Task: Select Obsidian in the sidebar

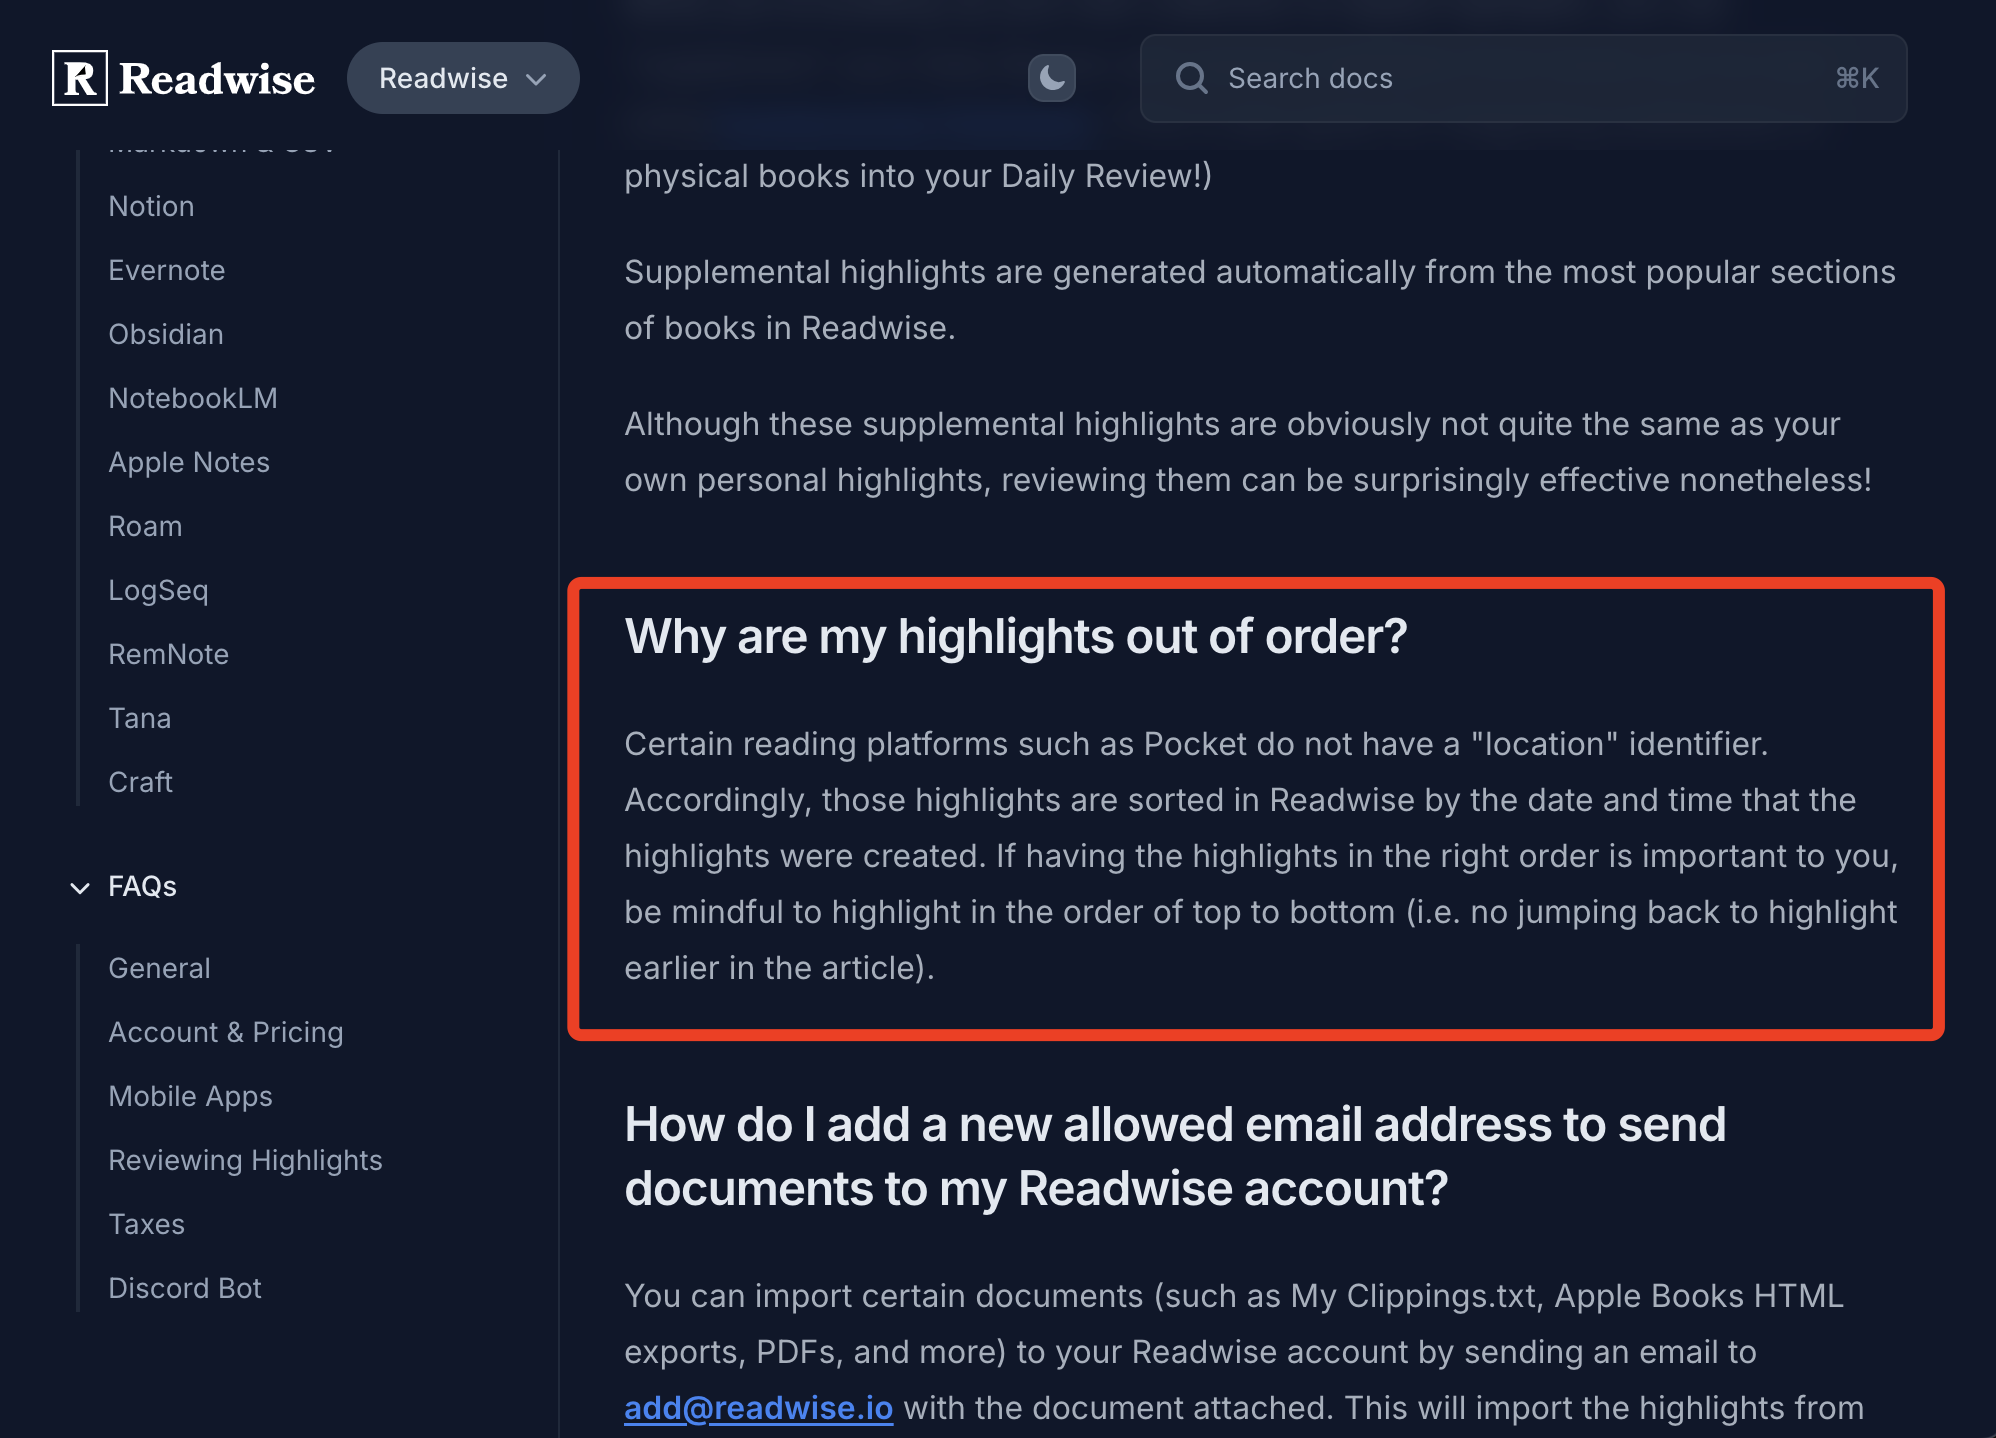Action: click(x=165, y=334)
